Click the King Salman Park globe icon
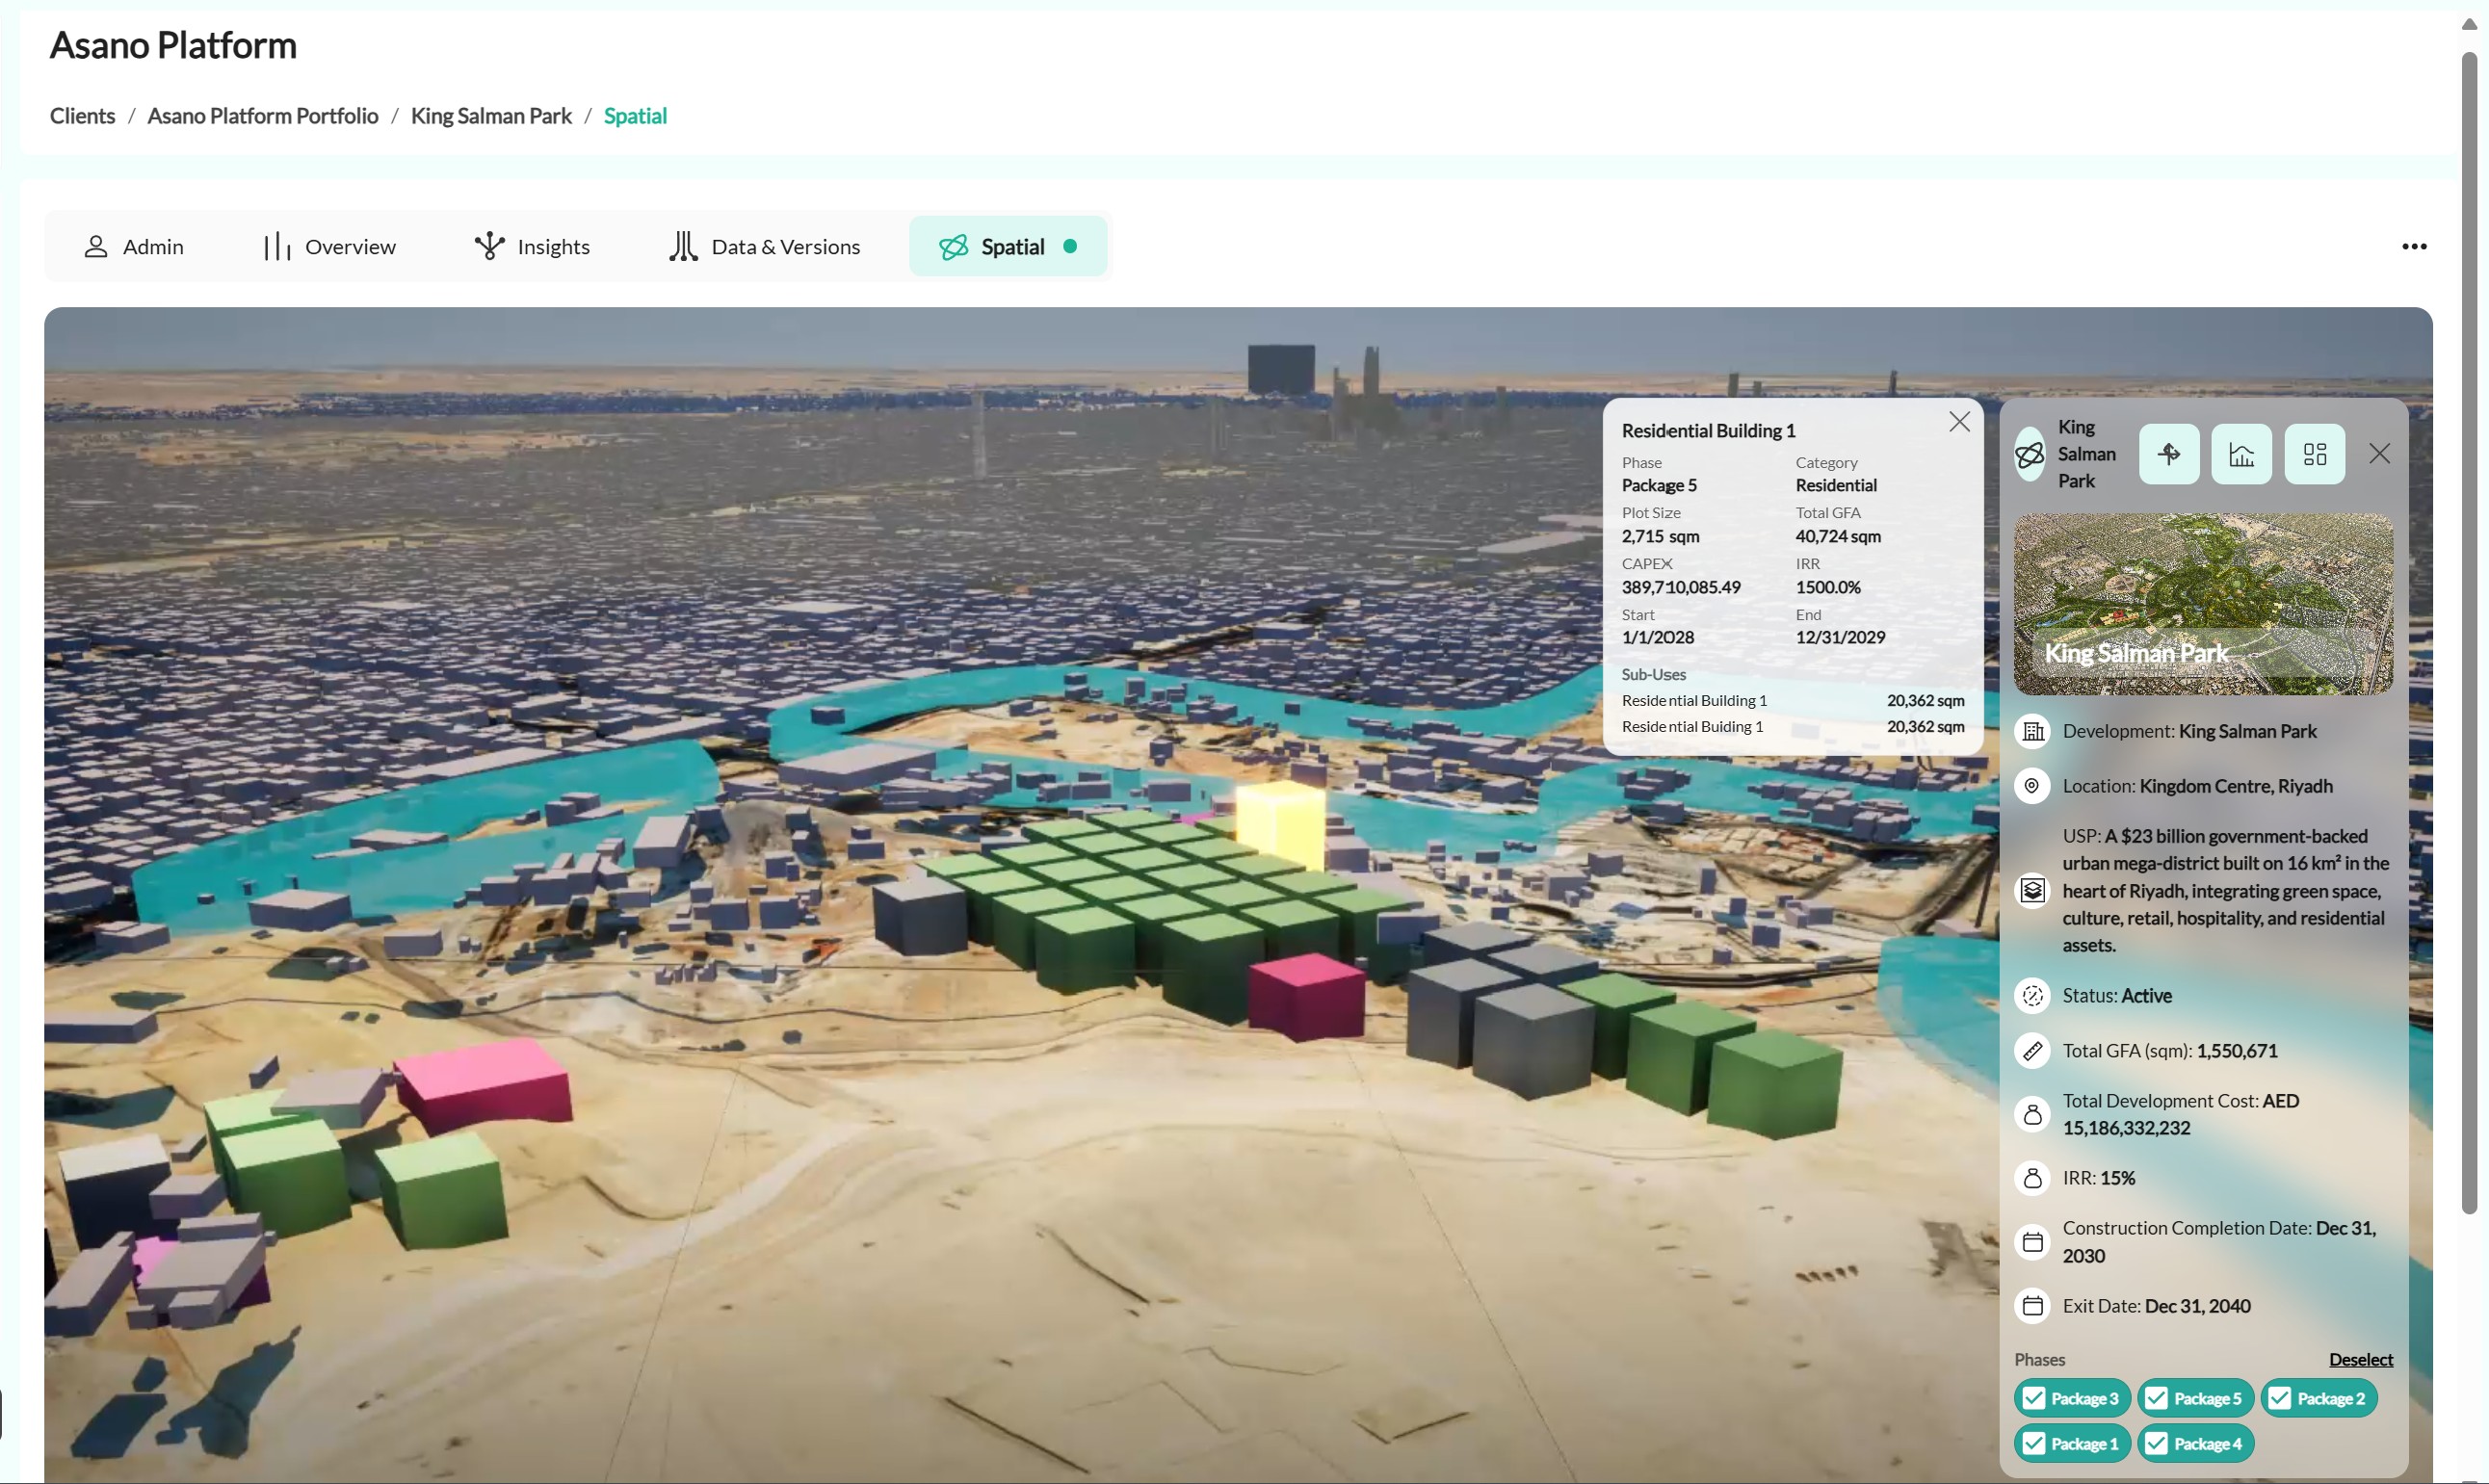The width and height of the screenshot is (2489, 1484). pos(2030,455)
